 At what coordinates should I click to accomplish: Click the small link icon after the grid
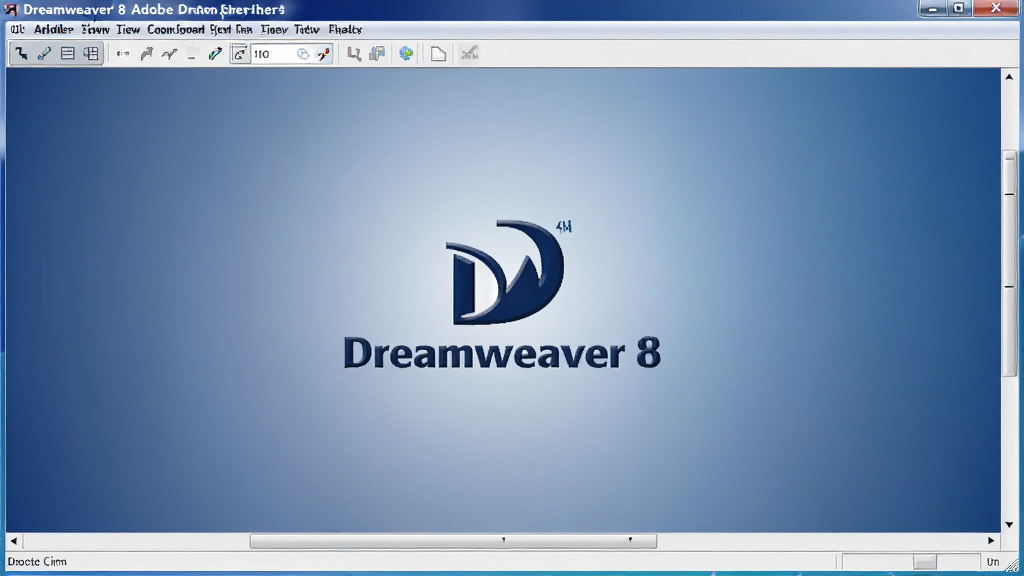(123, 54)
